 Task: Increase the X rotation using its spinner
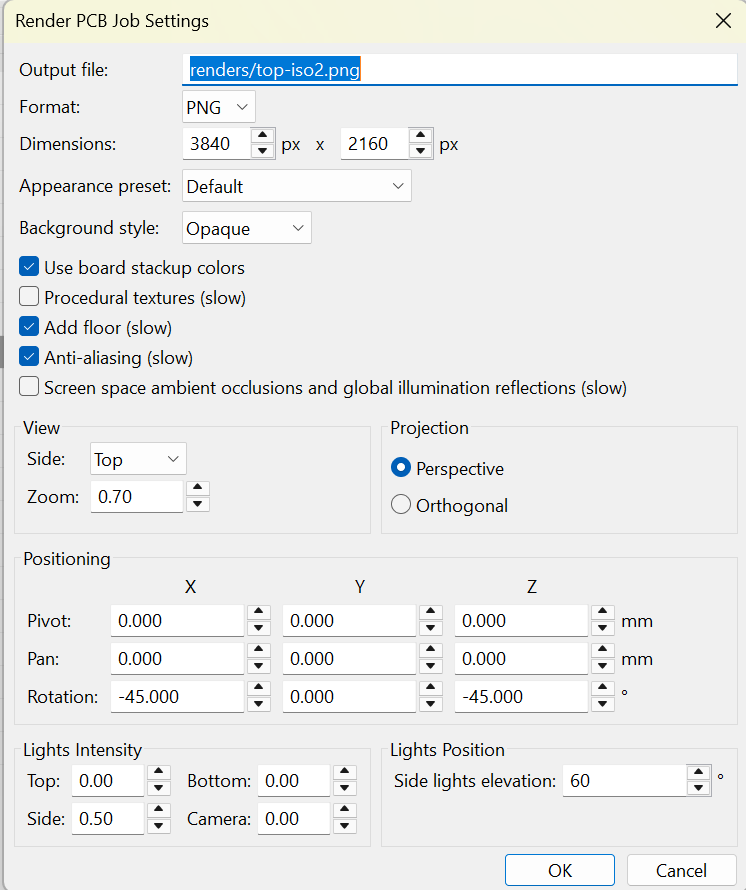(x=258, y=690)
